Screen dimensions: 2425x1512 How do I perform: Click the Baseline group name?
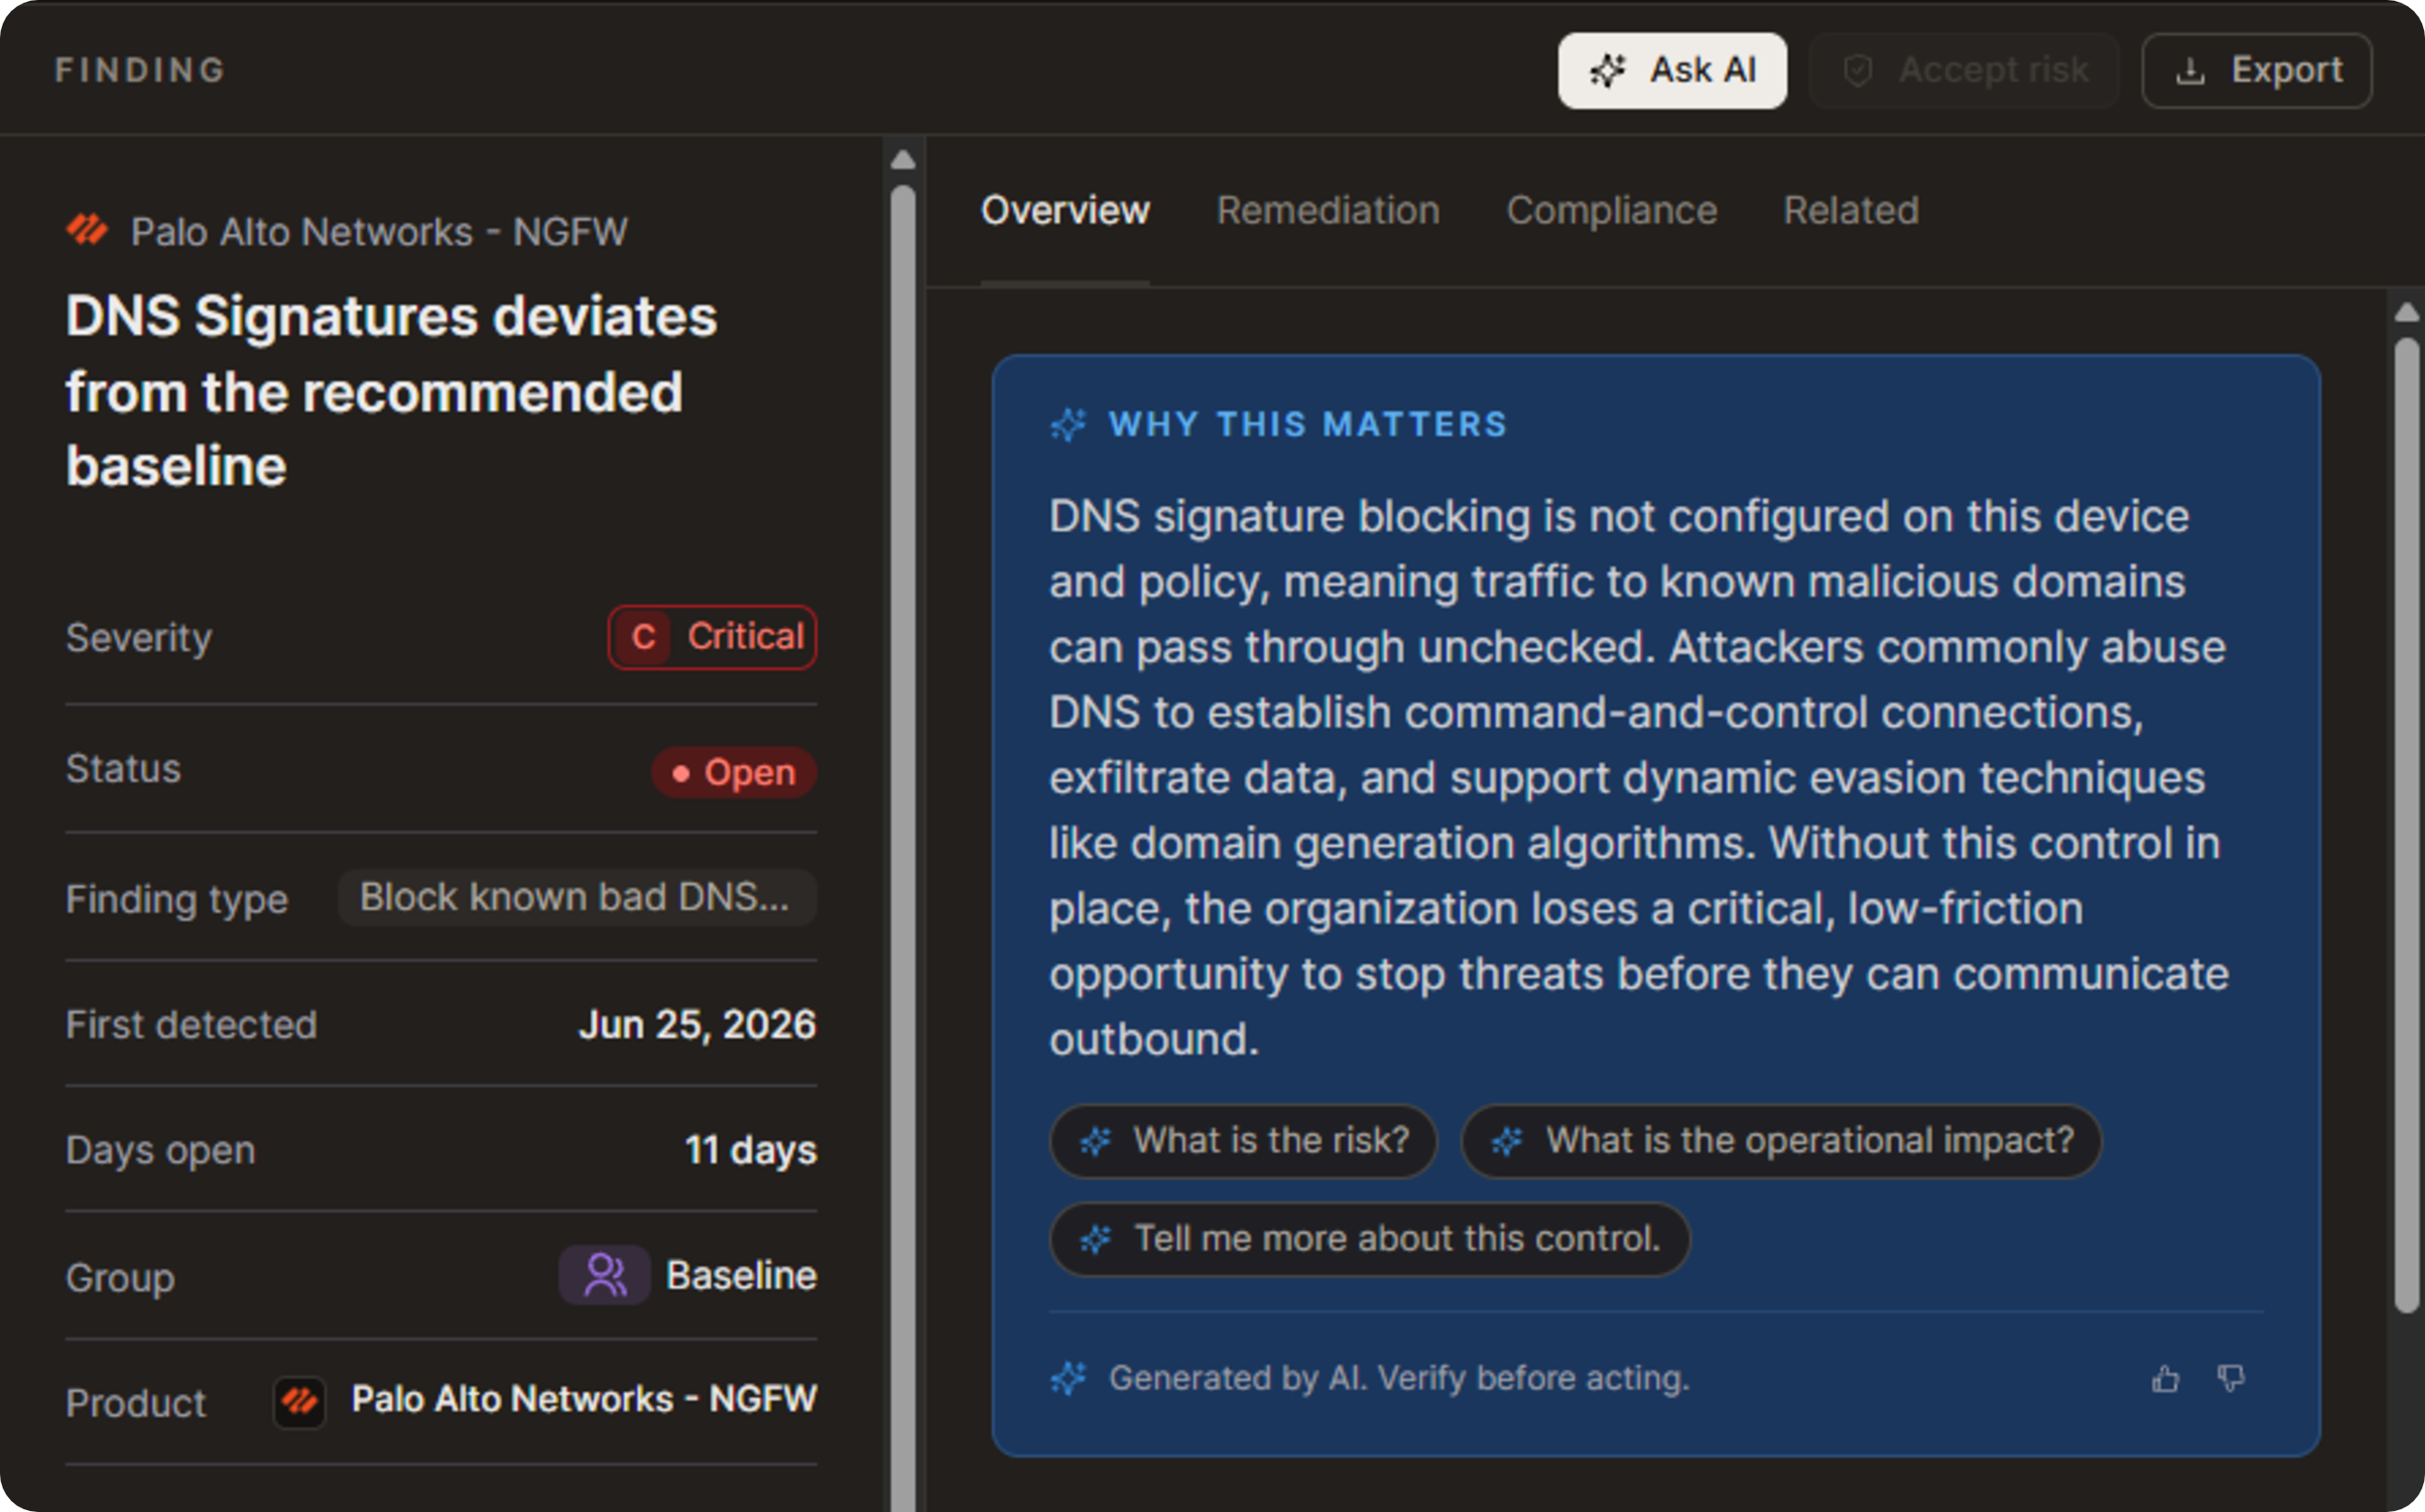[742, 1276]
